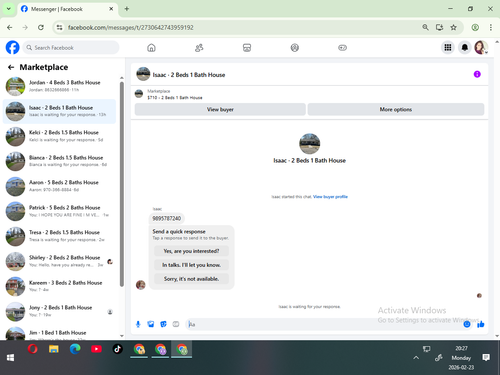Open Jim - 1 Bed 1 Bath House chat
The width and height of the screenshot is (500, 375).
(59, 333)
